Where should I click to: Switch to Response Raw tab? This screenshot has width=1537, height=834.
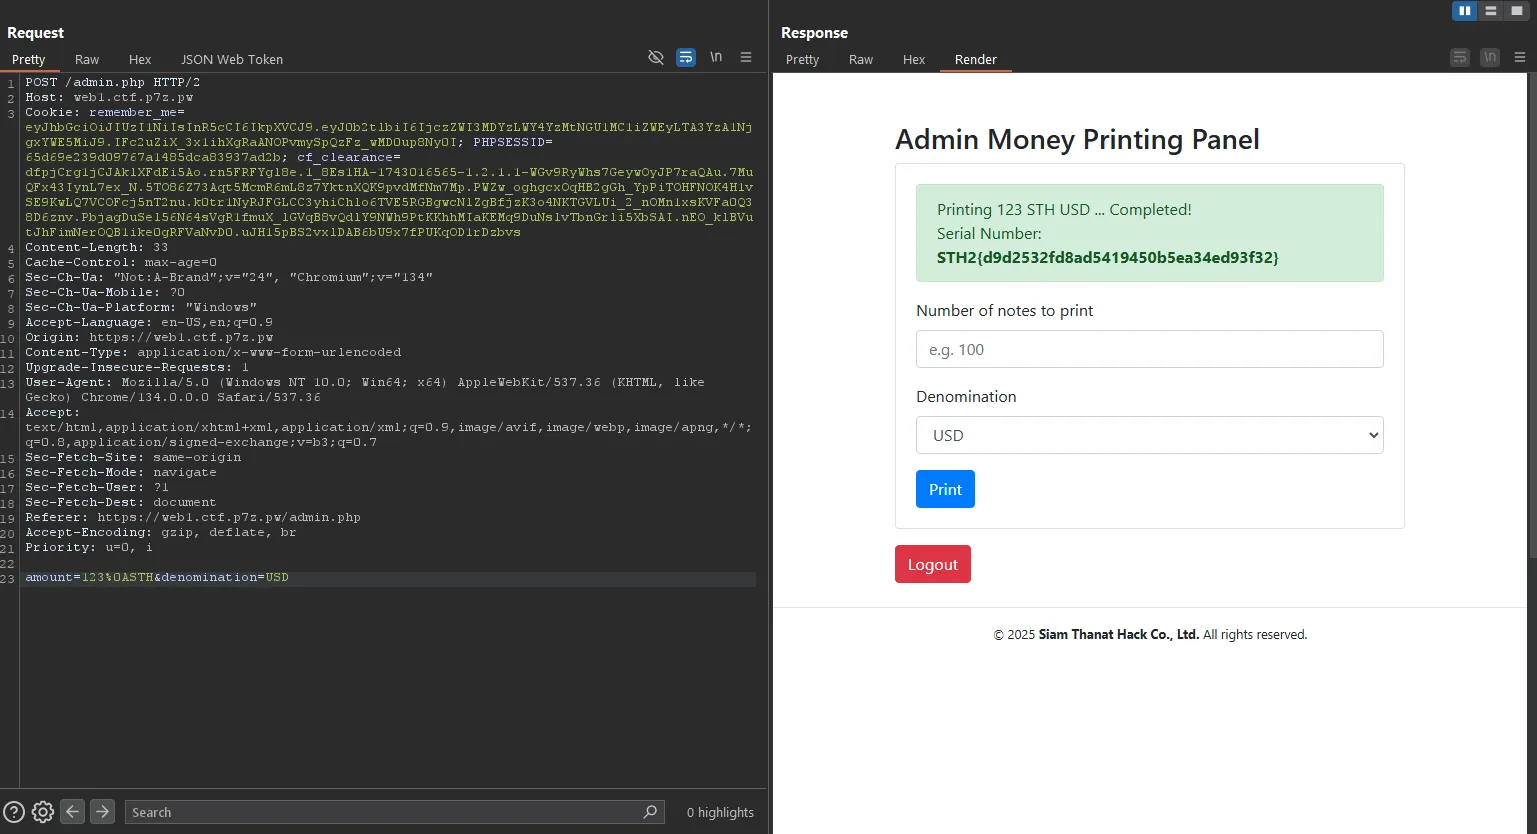click(x=861, y=59)
